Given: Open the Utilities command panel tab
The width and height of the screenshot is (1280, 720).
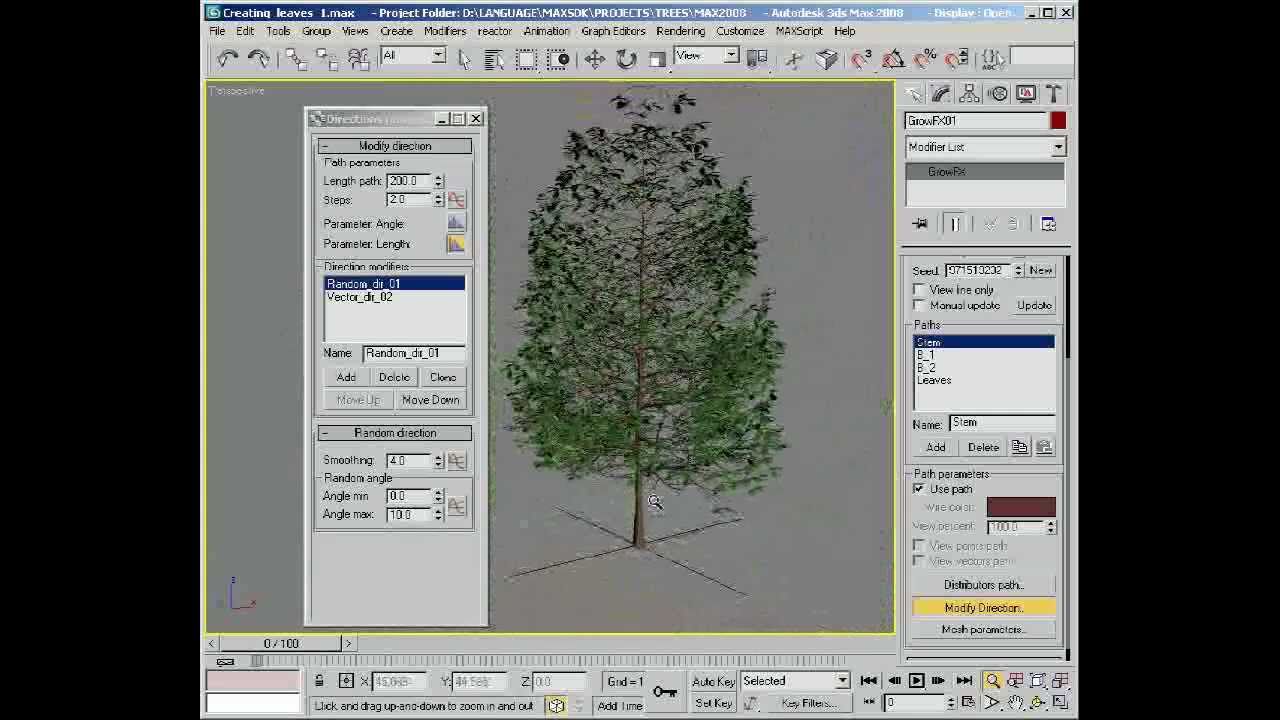Looking at the screenshot, I should click(1054, 94).
